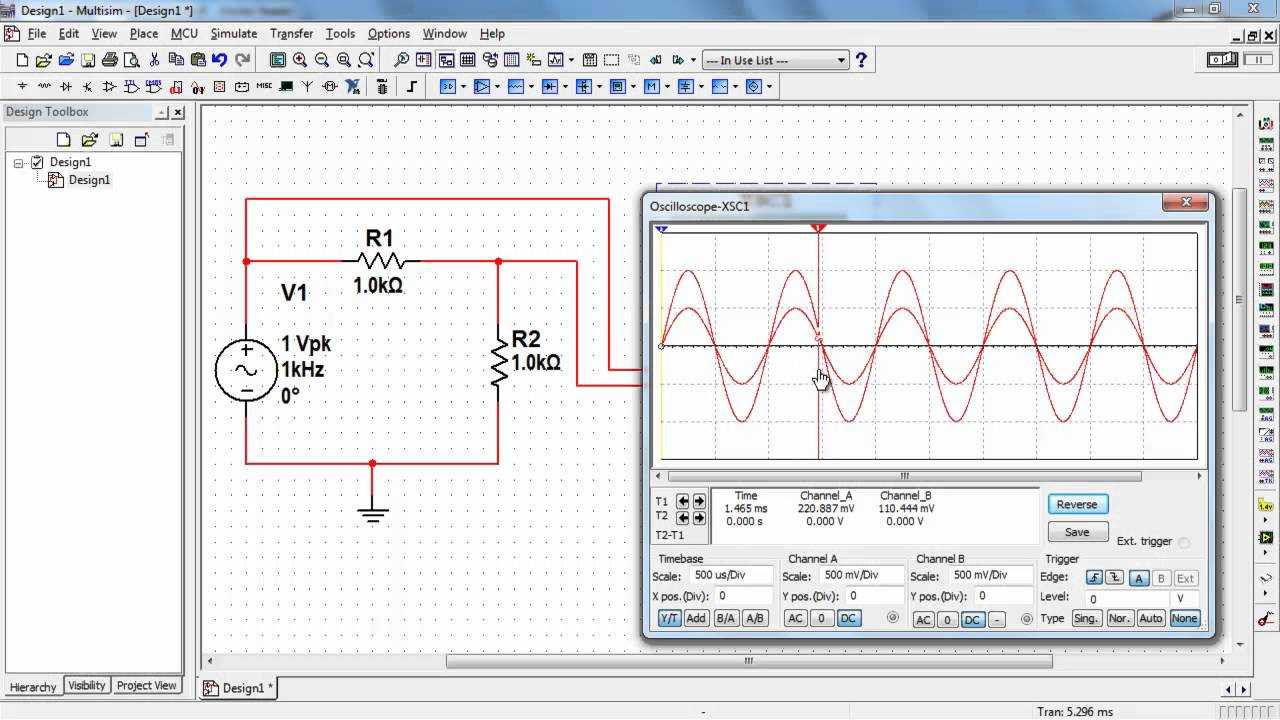Open the last blue toolbar button's dropdown arrow
This screenshot has height=720, width=1280.
coord(769,86)
